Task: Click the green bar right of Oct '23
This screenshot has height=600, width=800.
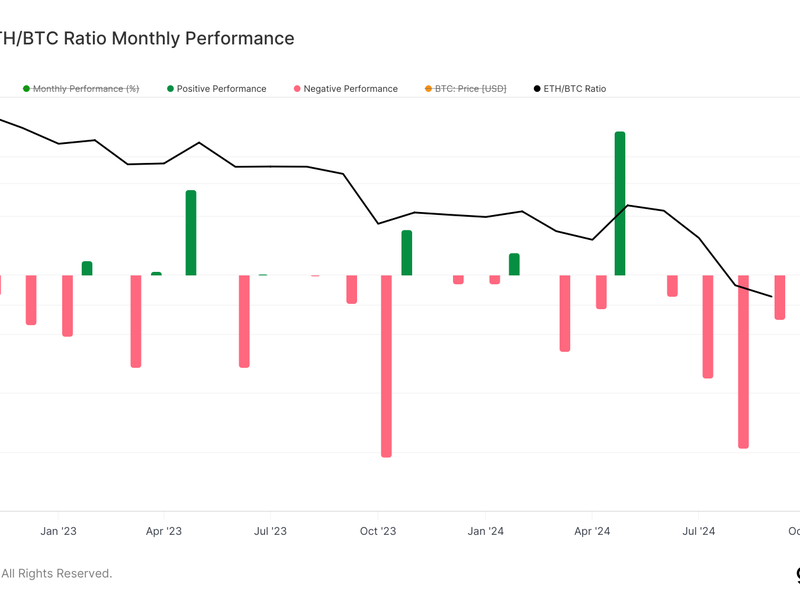Action: [407, 252]
